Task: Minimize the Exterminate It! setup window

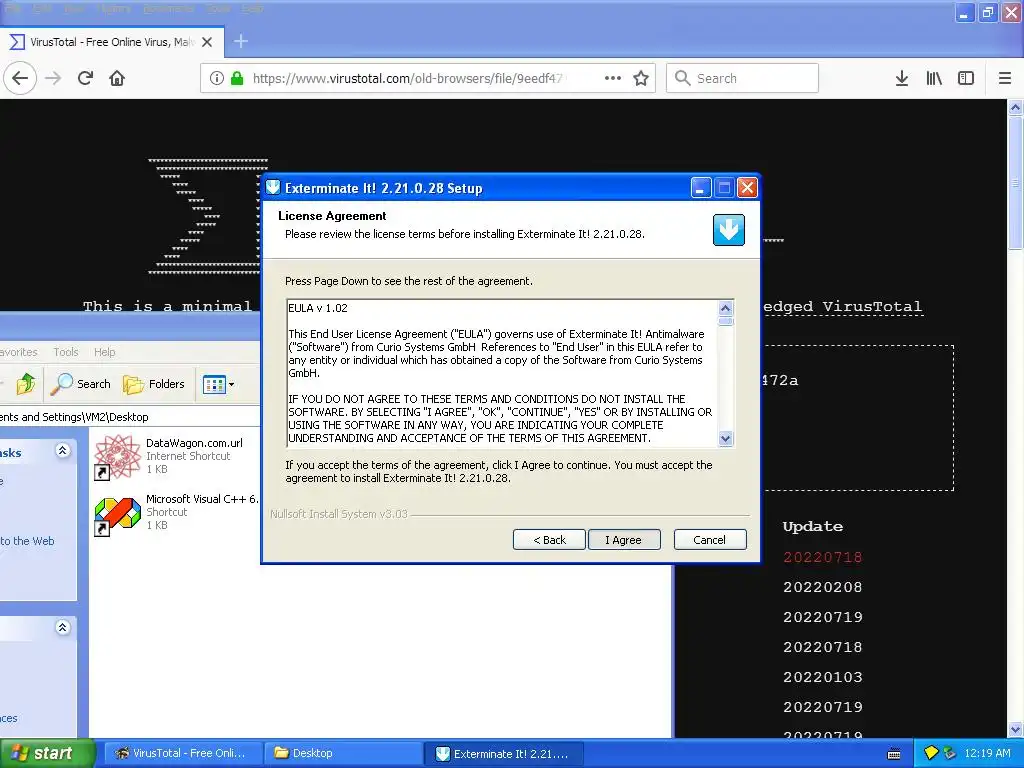Action: coord(701,188)
